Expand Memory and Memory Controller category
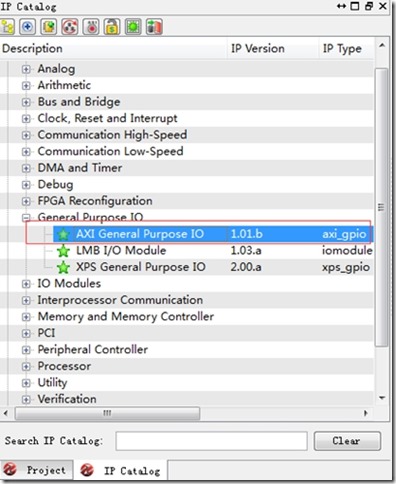The image size is (396, 484). pos(26,317)
